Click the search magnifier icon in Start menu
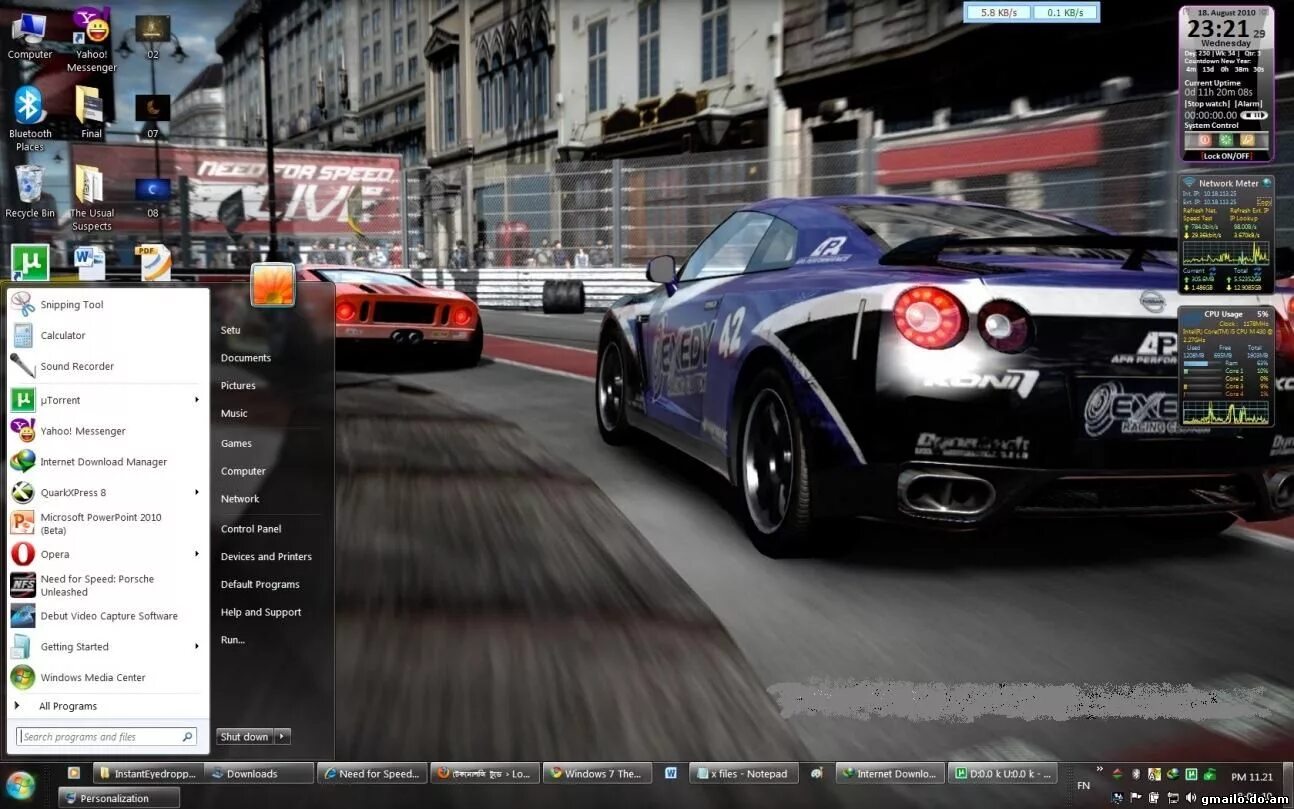The width and height of the screenshot is (1294, 809). [x=187, y=737]
